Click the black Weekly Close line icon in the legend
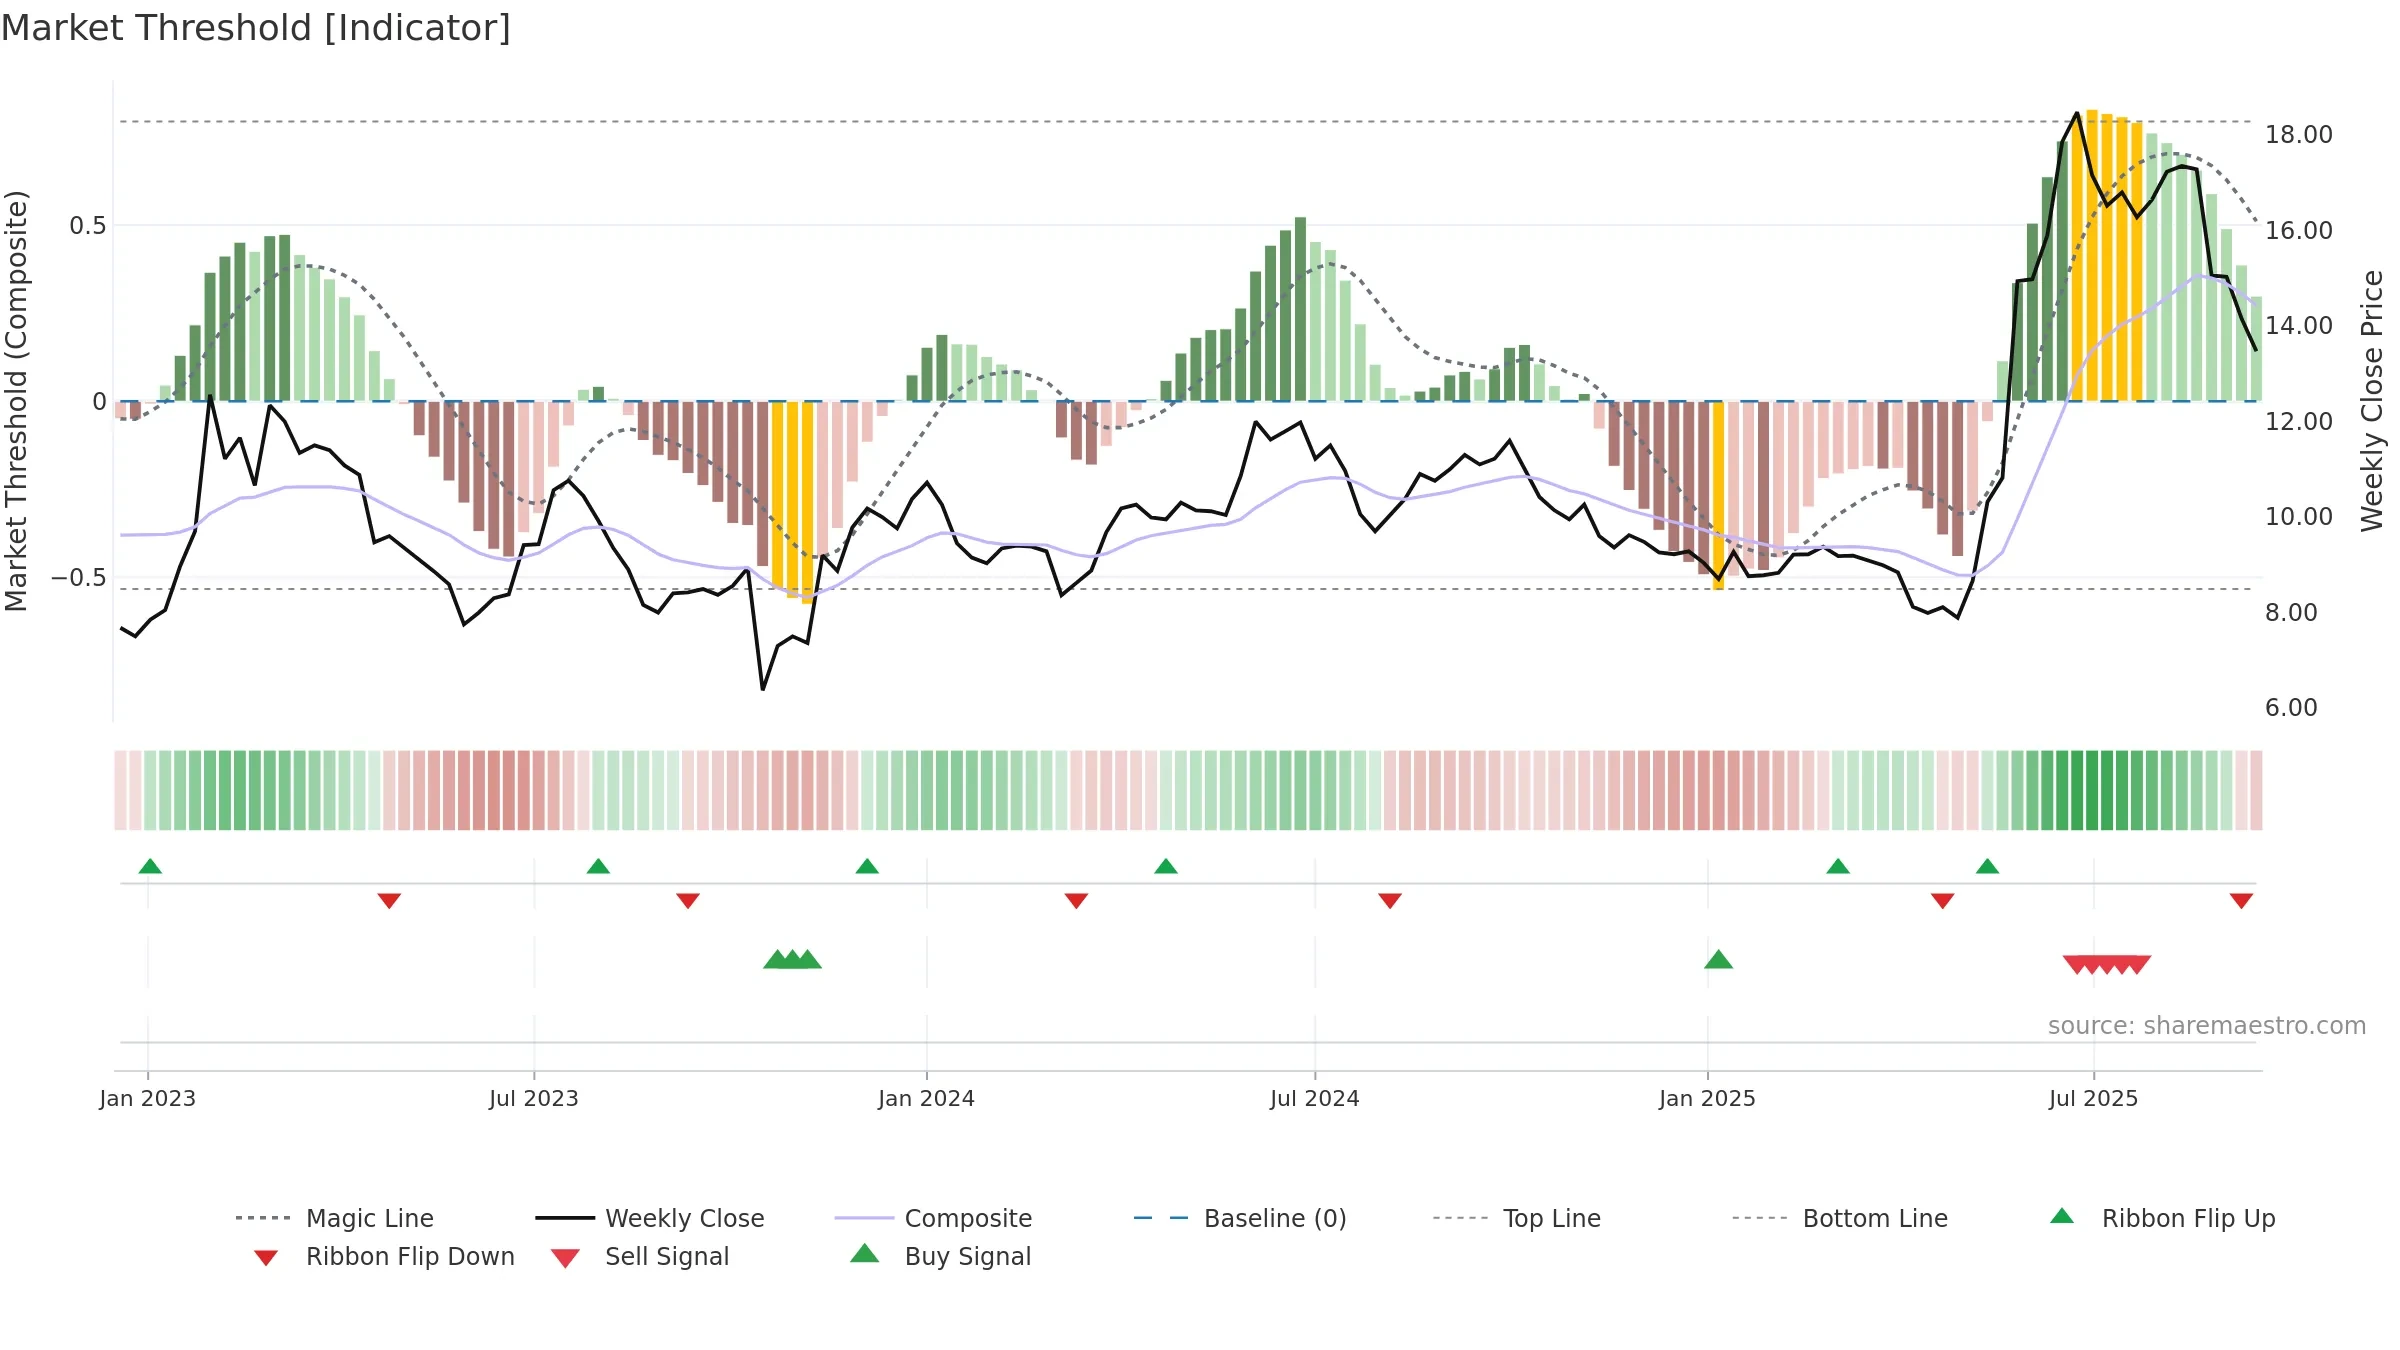The height and width of the screenshot is (1350, 2400). 565,1218
